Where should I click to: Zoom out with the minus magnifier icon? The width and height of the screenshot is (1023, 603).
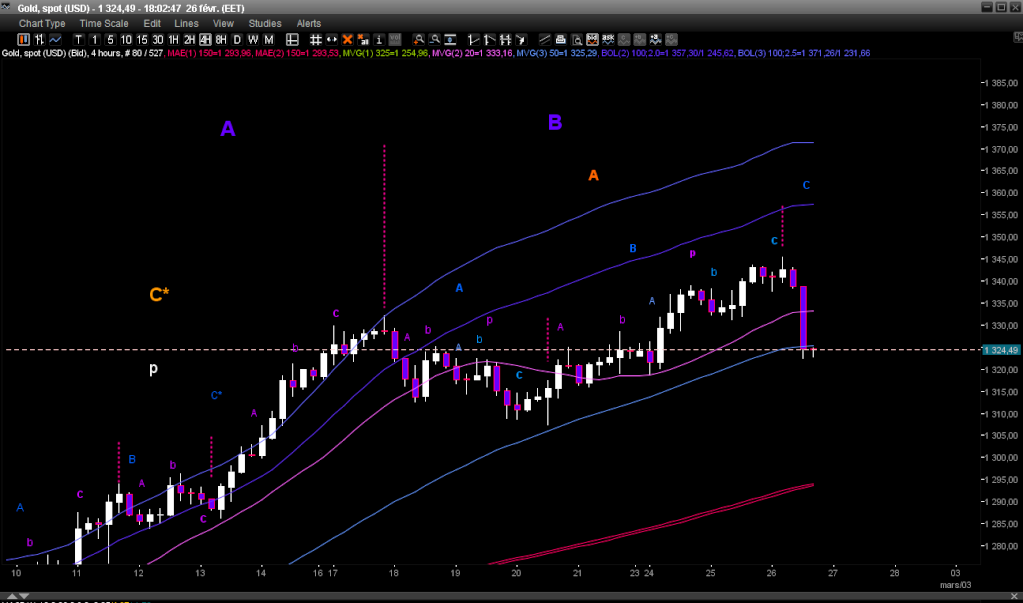pyautogui.click(x=435, y=39)
